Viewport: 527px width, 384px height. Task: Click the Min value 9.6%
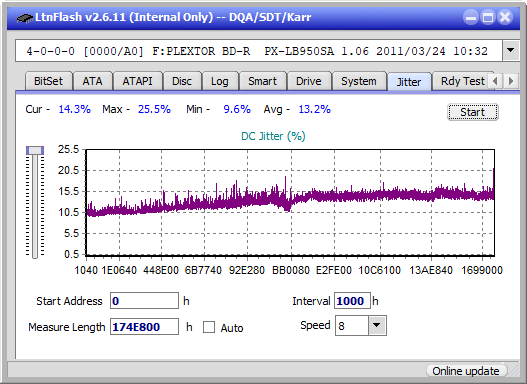point(237,109)
